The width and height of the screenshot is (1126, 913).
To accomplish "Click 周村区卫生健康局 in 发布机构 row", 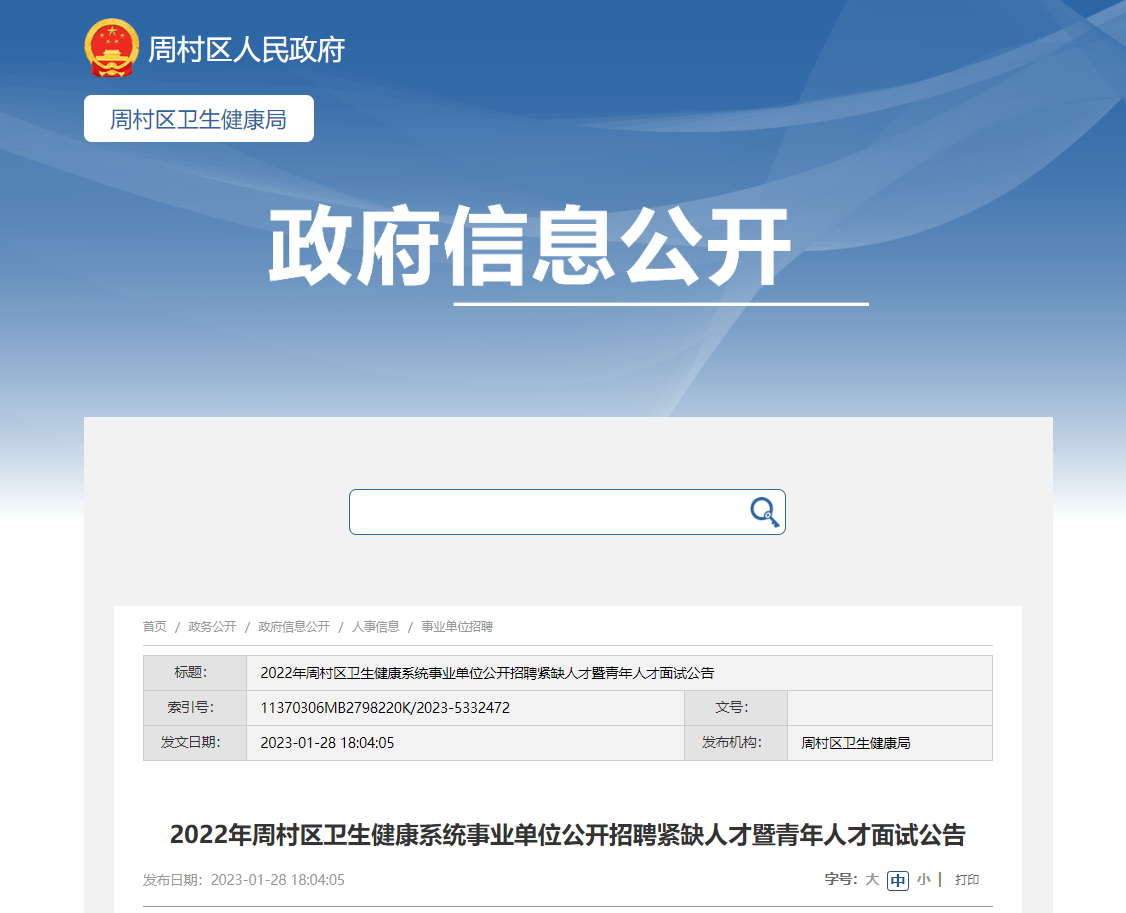I will point(856,743).
